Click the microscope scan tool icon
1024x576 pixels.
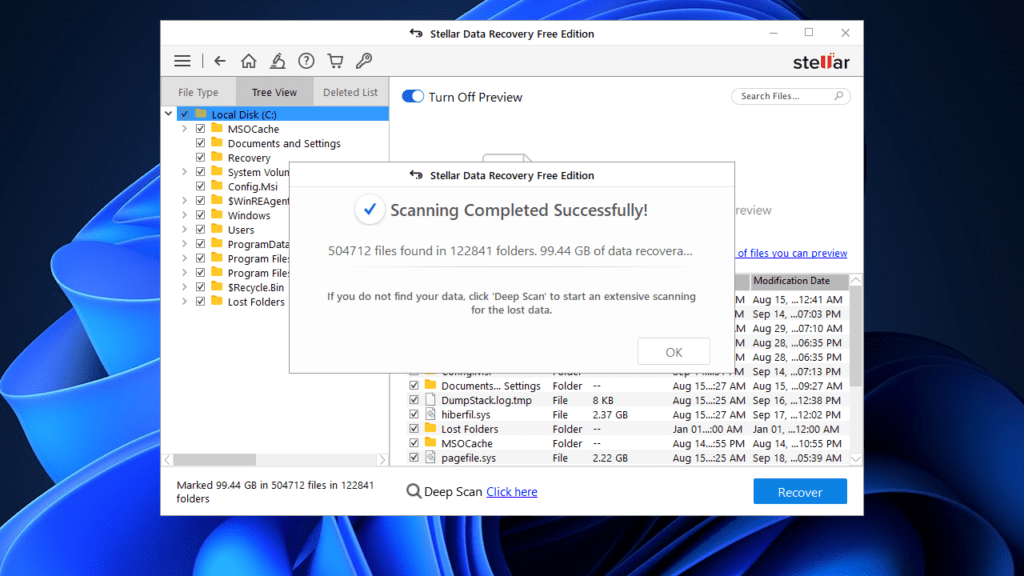click(x=278, y=61)
